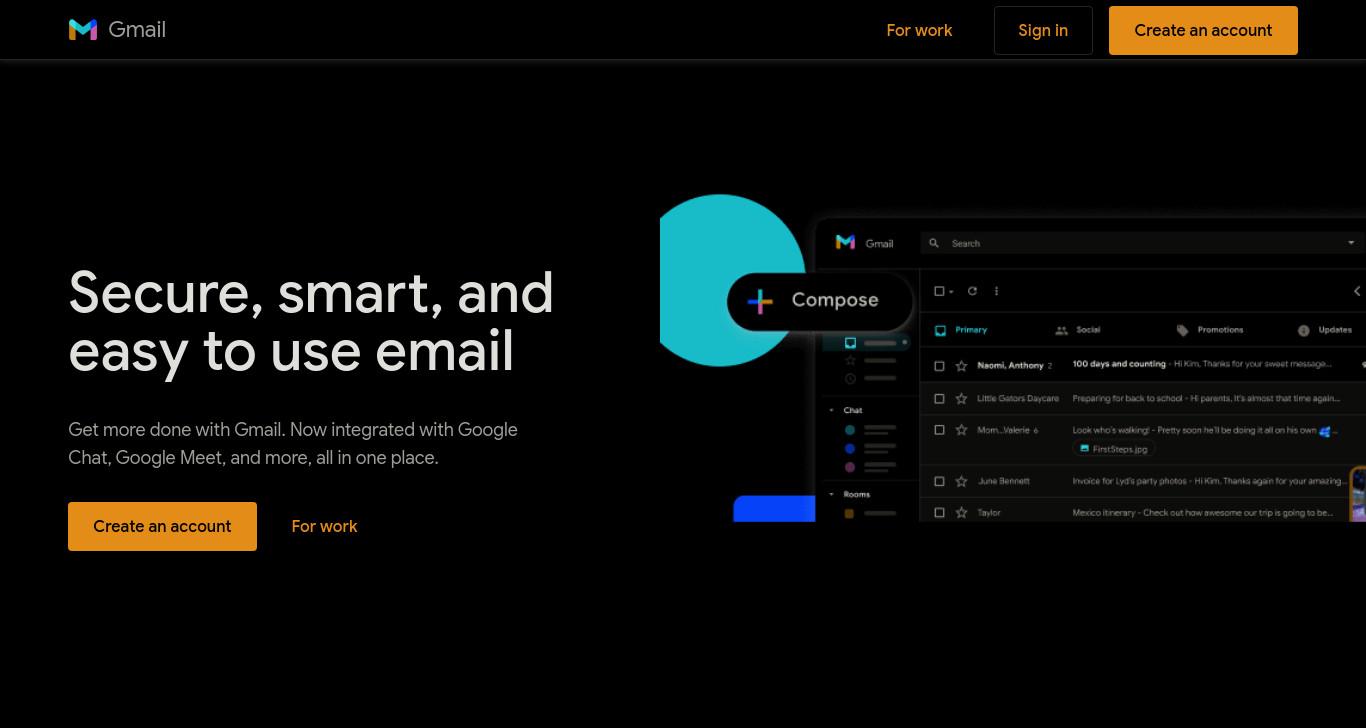This screenshot has width=1366, height=728.
Task: Open the search options arrow in preview
Action: [1351, 243]
